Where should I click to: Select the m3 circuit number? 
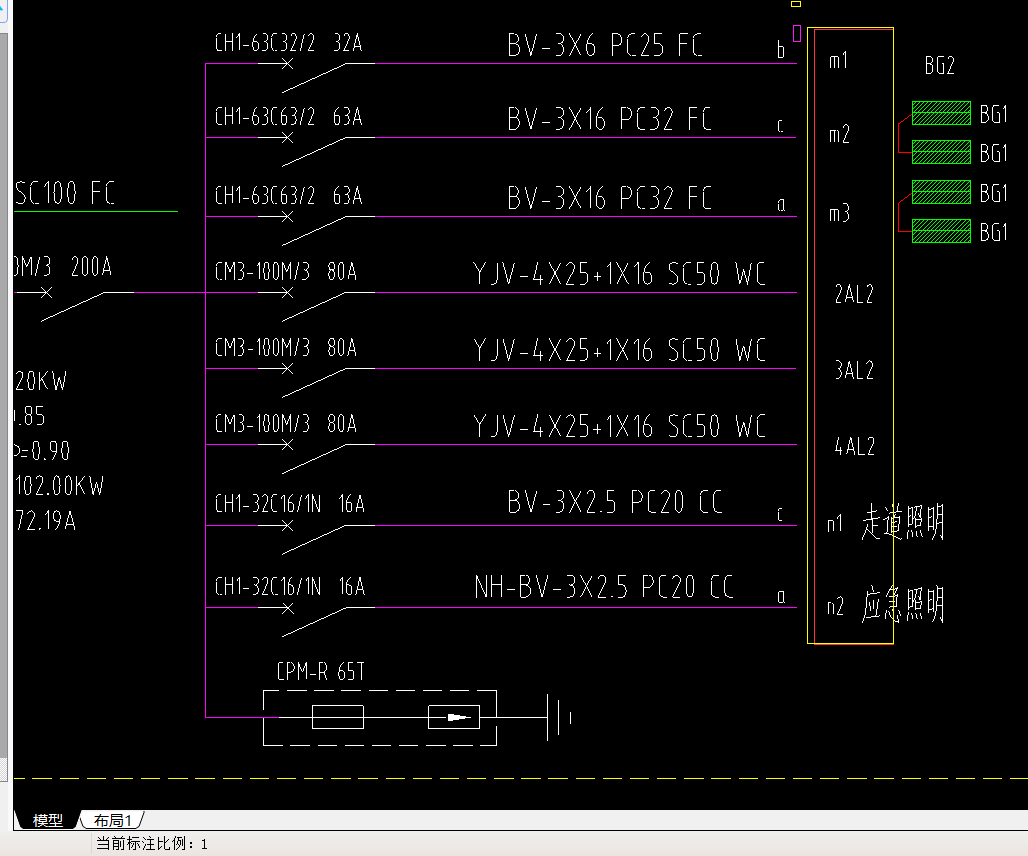point(839,213)
